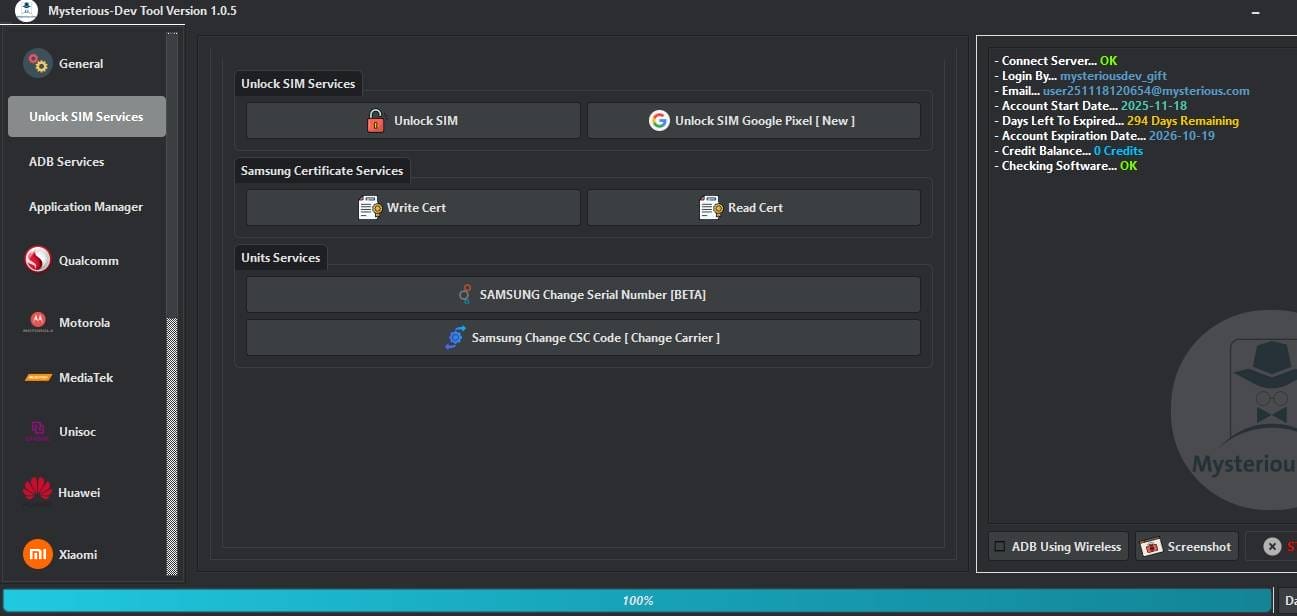Start SAMSUNG Change Serial Number BETA
This screenshot has height=616, width=1297.
tap(583, 294)
